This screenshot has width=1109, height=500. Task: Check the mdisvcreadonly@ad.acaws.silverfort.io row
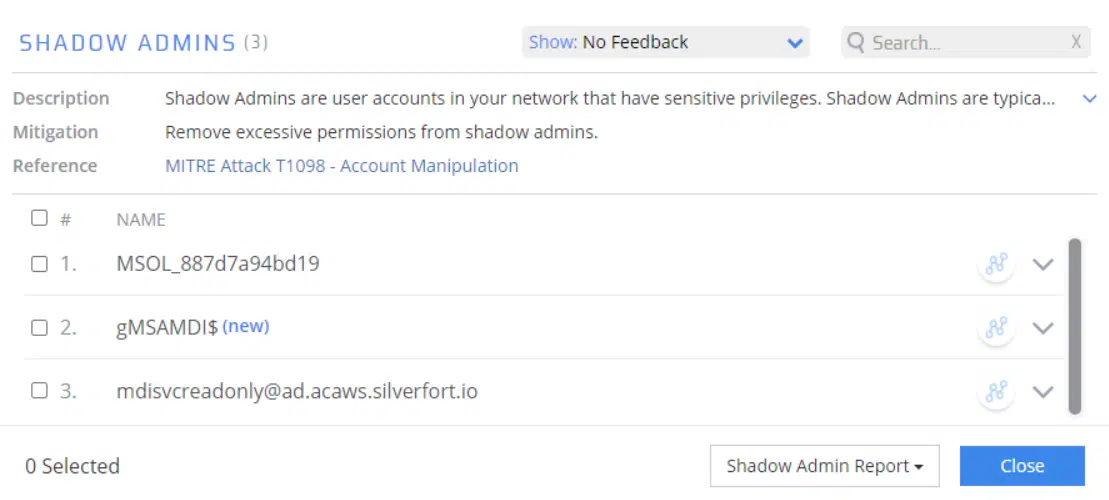(39, 391)
